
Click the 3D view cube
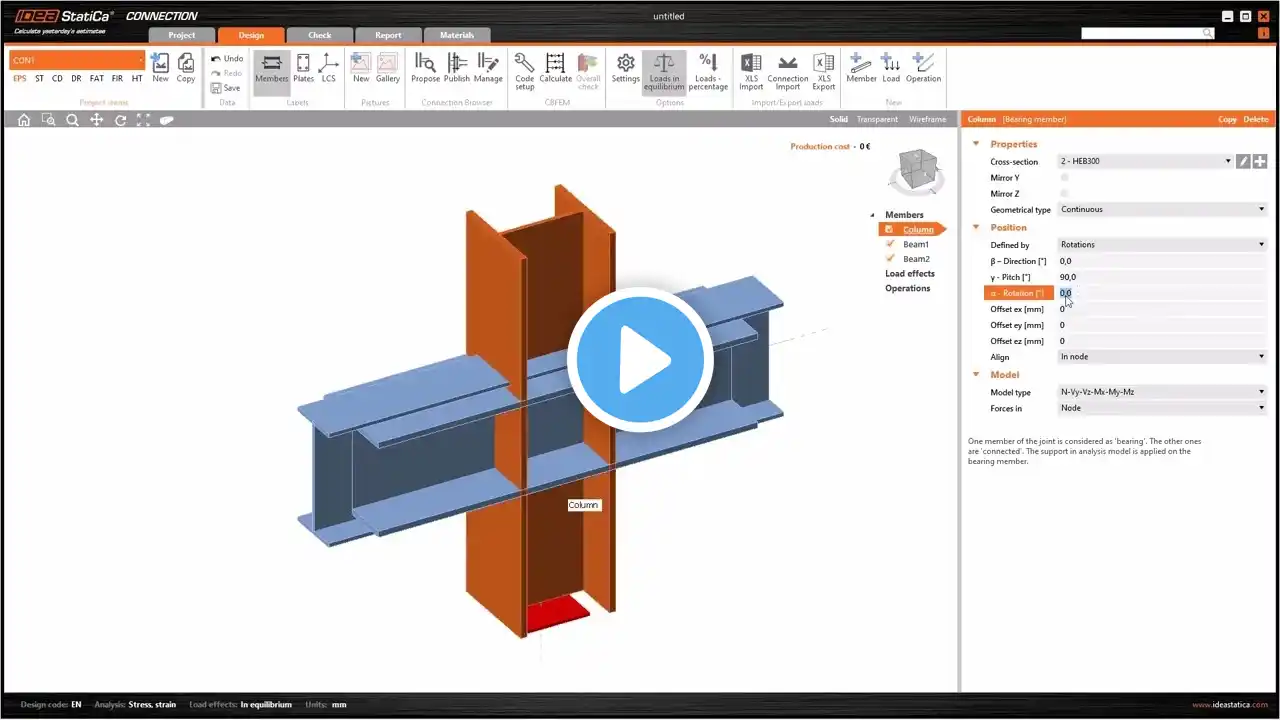click(x=917, y=171)
